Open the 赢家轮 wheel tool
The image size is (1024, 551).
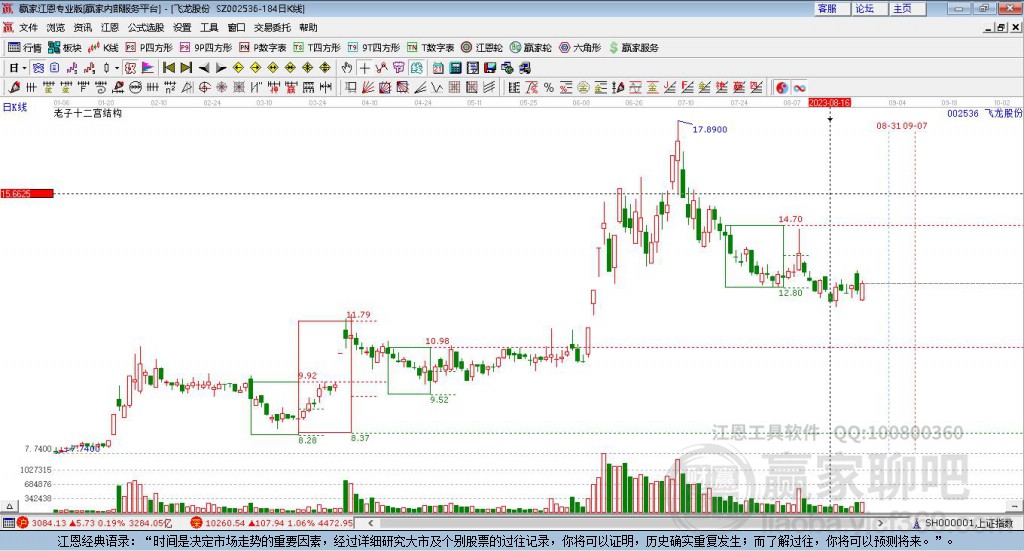pos(530,48)
